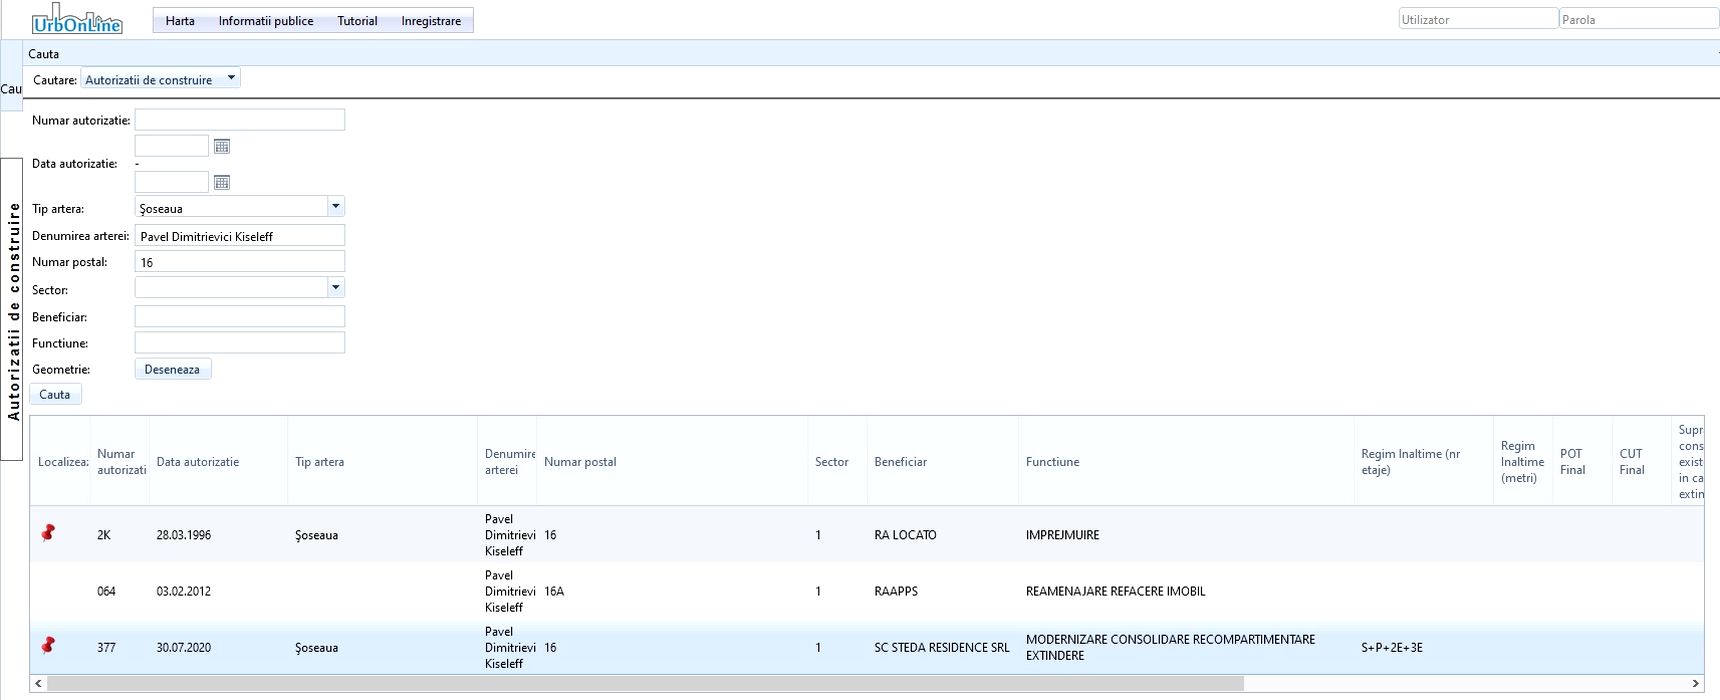Open the Sector dropdown
Viewport: 1720px width, 700px height.
(x=335, y=288)
